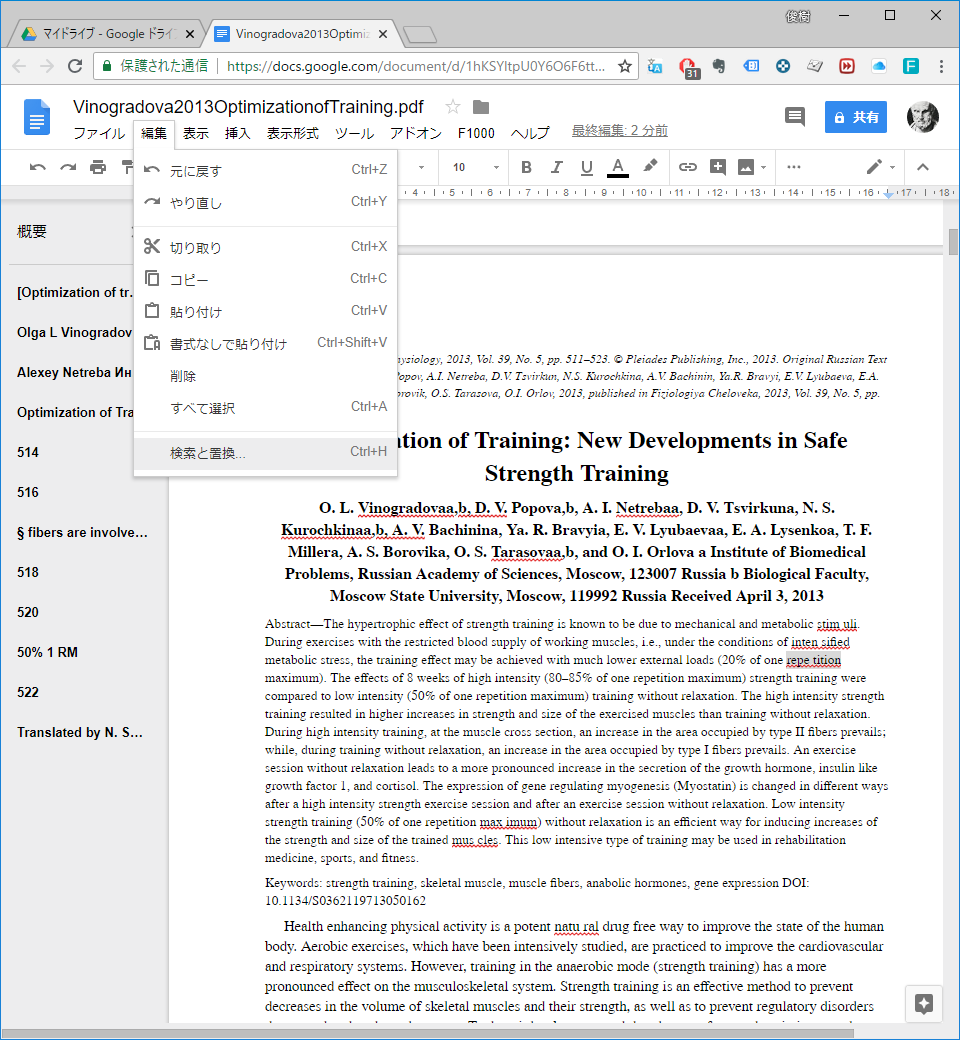Click the Bold formatting icon
Viewport: 960px width, 1040px height.
(x=526, y=167)
